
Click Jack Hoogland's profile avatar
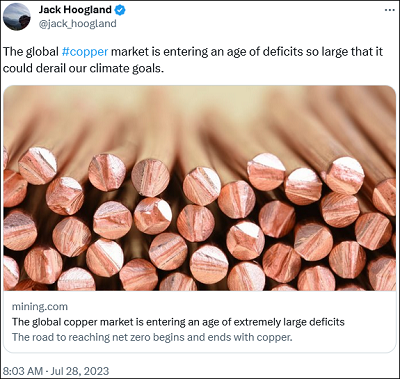click(x=17, y=17)
